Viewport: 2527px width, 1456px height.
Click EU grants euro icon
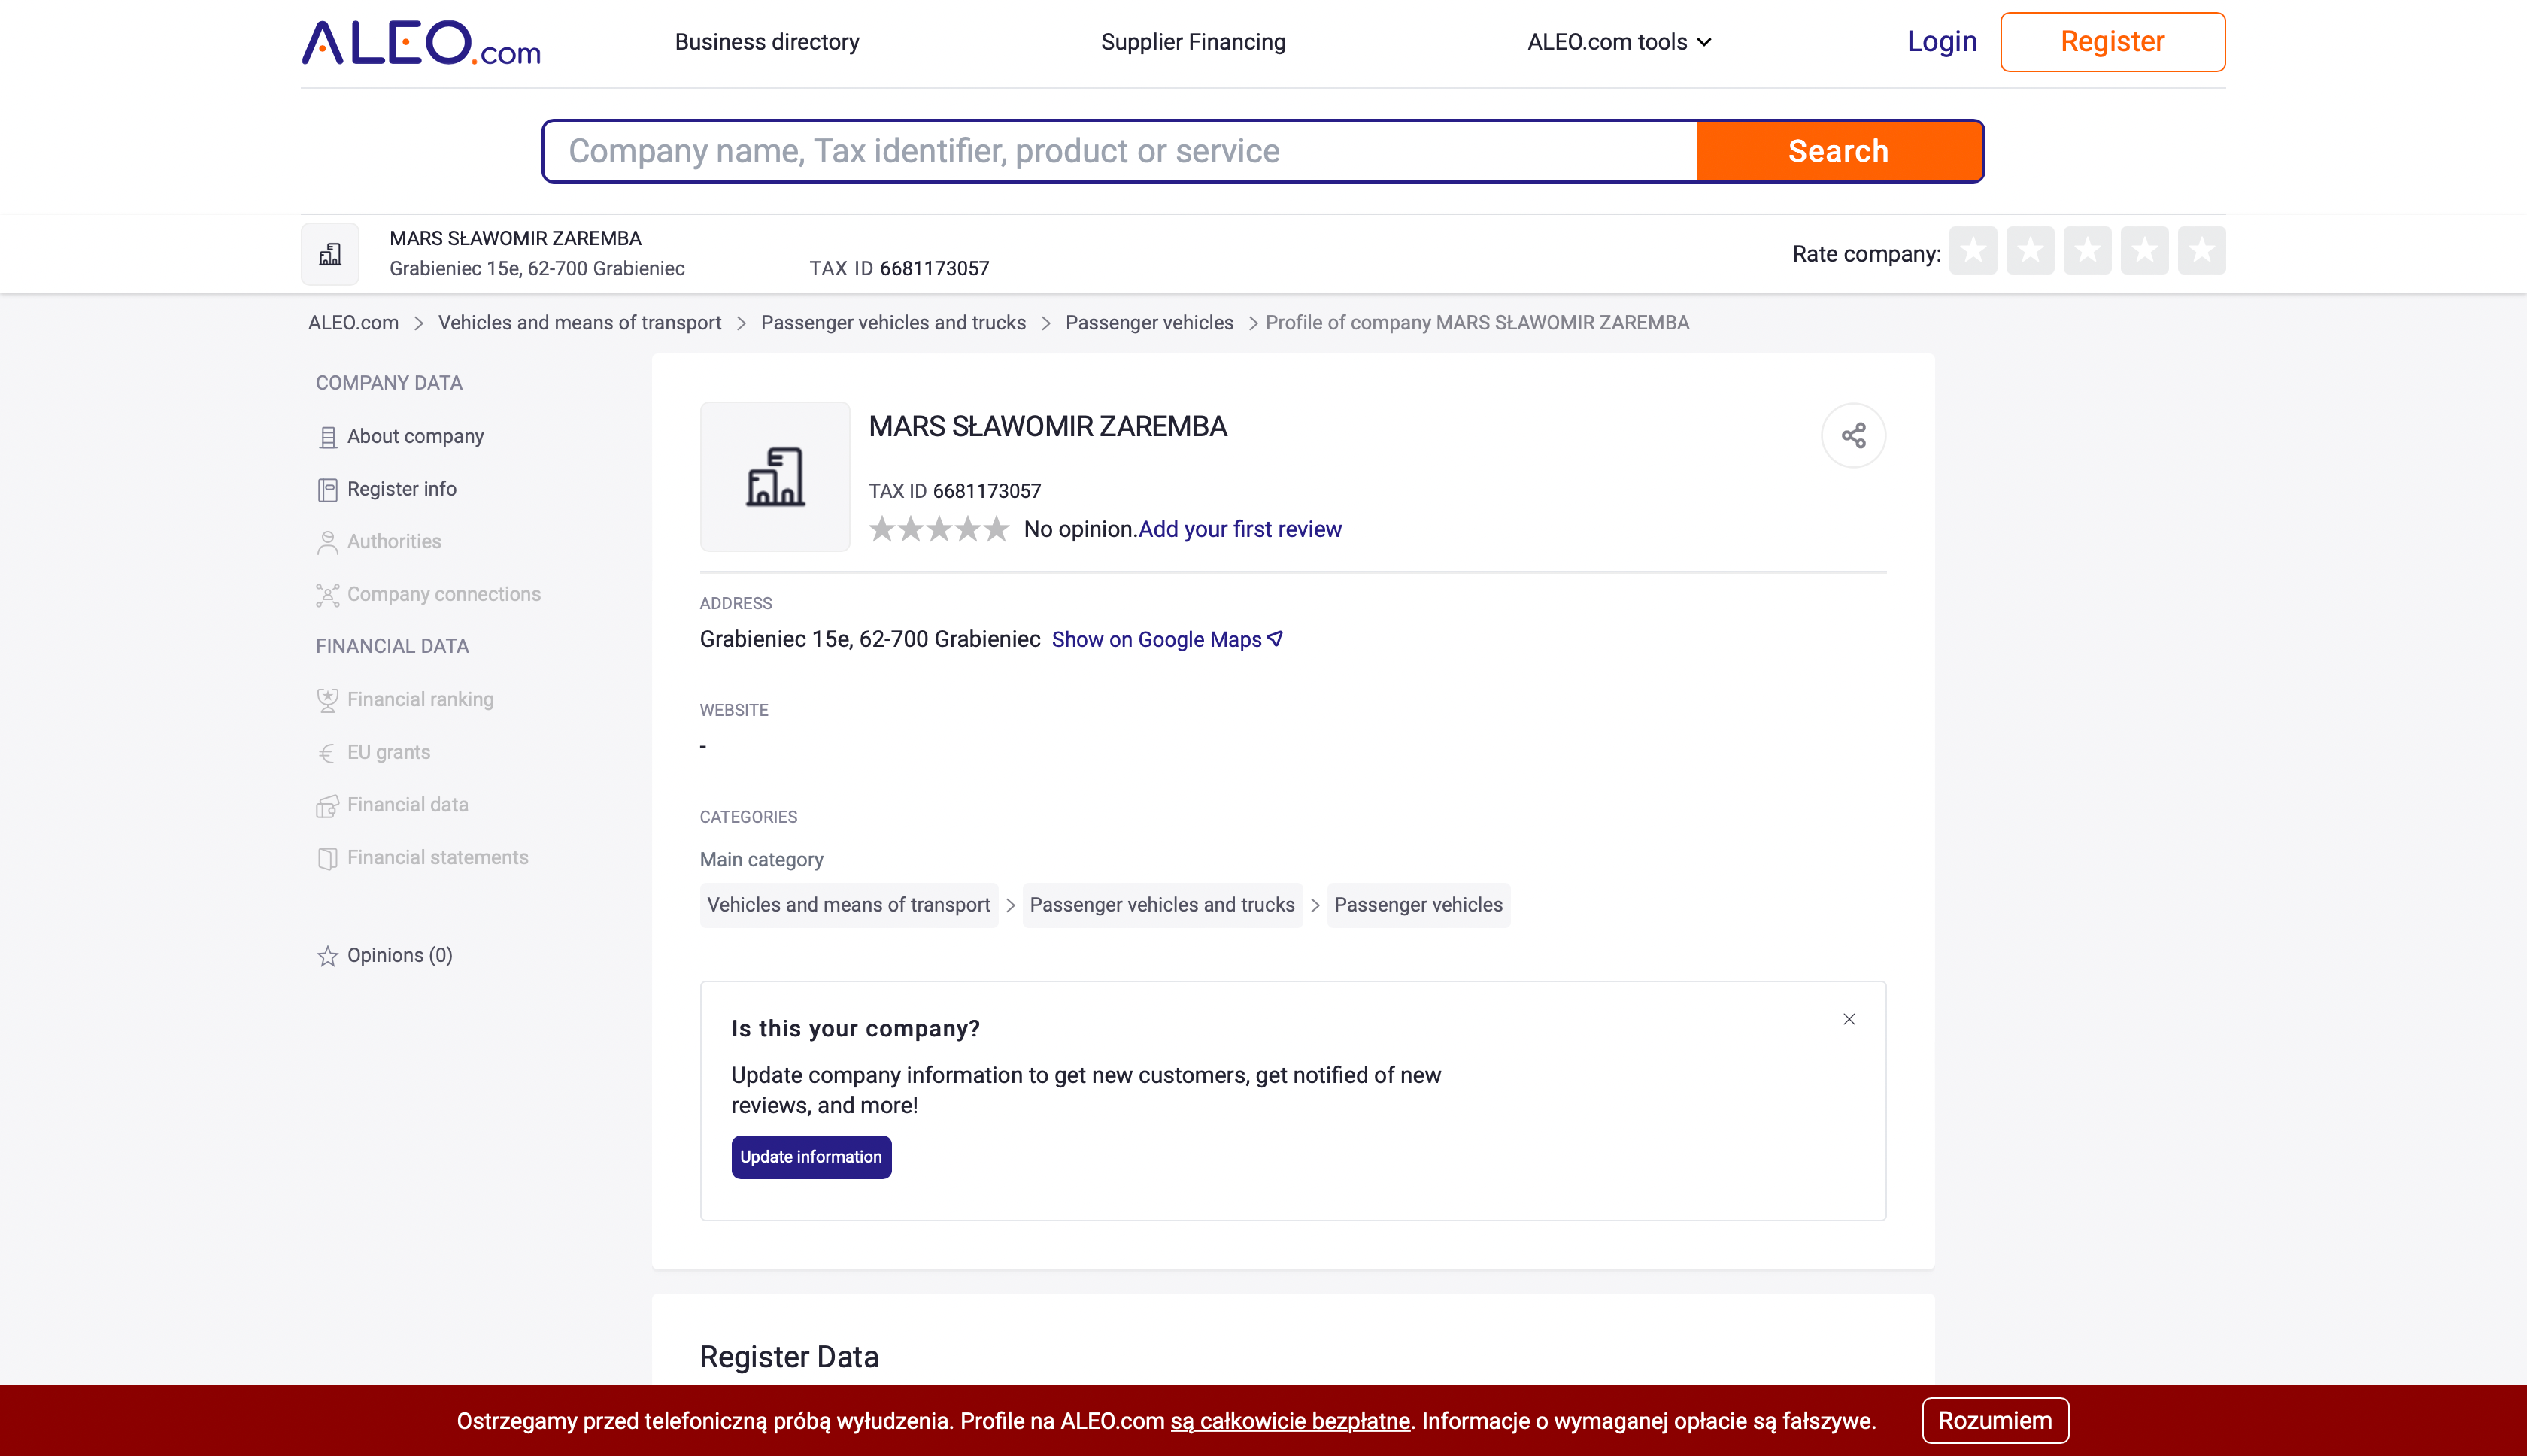coord(327,754)
